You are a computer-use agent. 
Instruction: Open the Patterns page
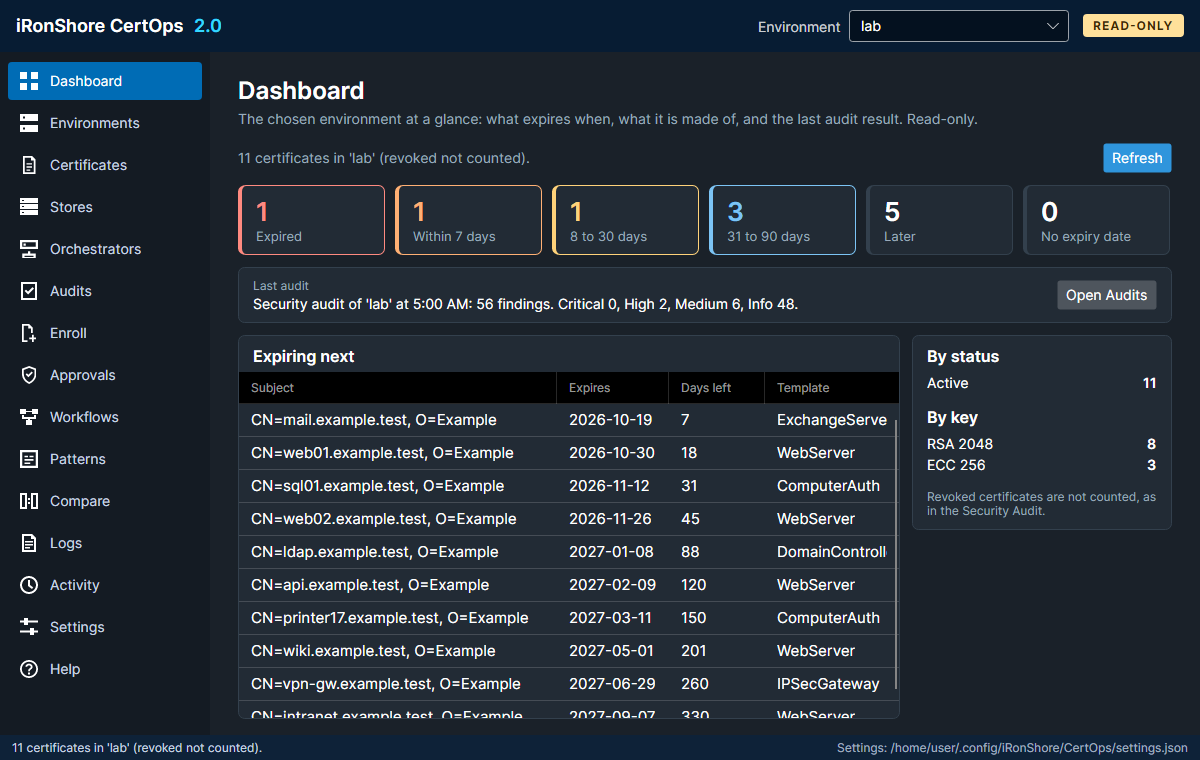click(x=105, y=459)
